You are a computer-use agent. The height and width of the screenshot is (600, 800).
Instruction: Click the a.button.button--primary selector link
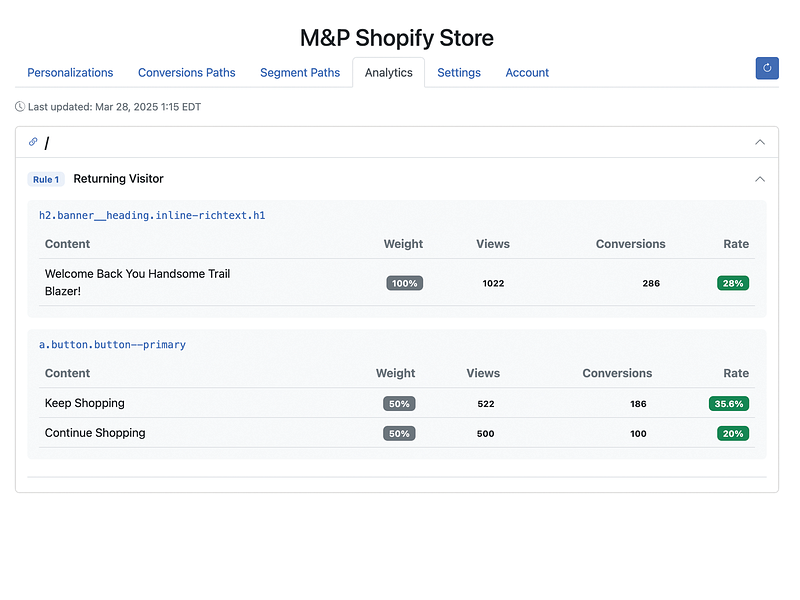click(112, 344)
